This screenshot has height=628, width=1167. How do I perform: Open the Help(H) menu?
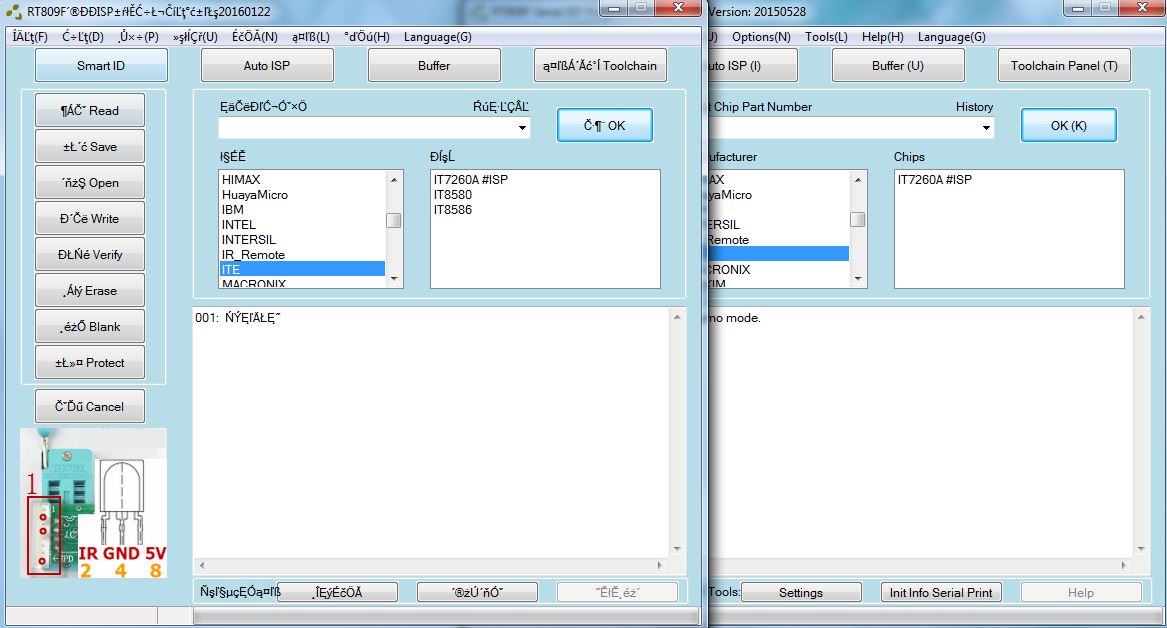[x=882, y=37]
